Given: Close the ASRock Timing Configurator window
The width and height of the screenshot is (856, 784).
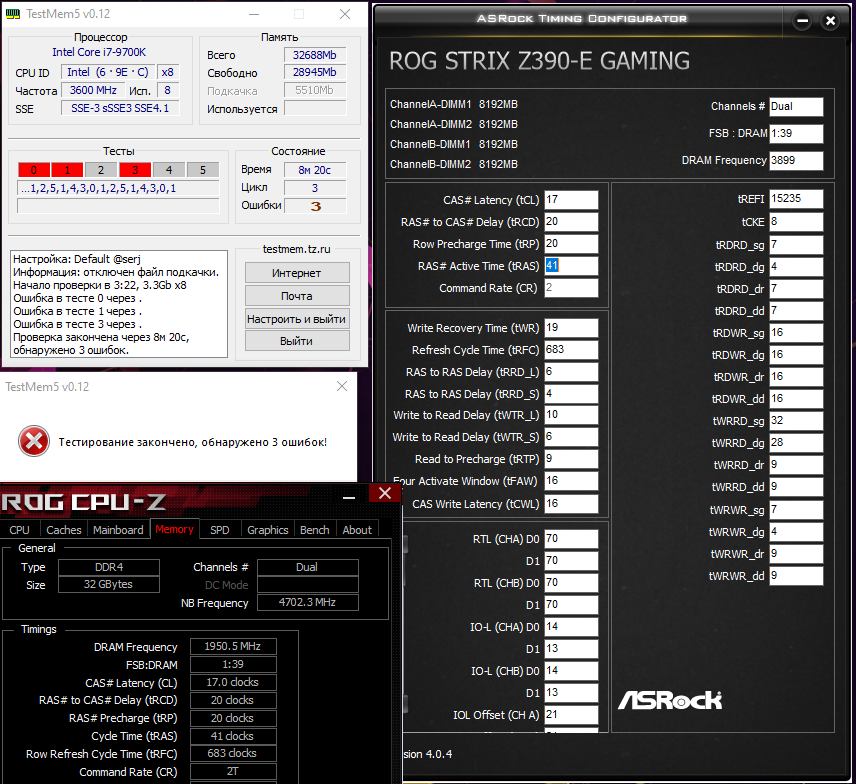Looking at the screenshot, I should click(x=830, y=21).
